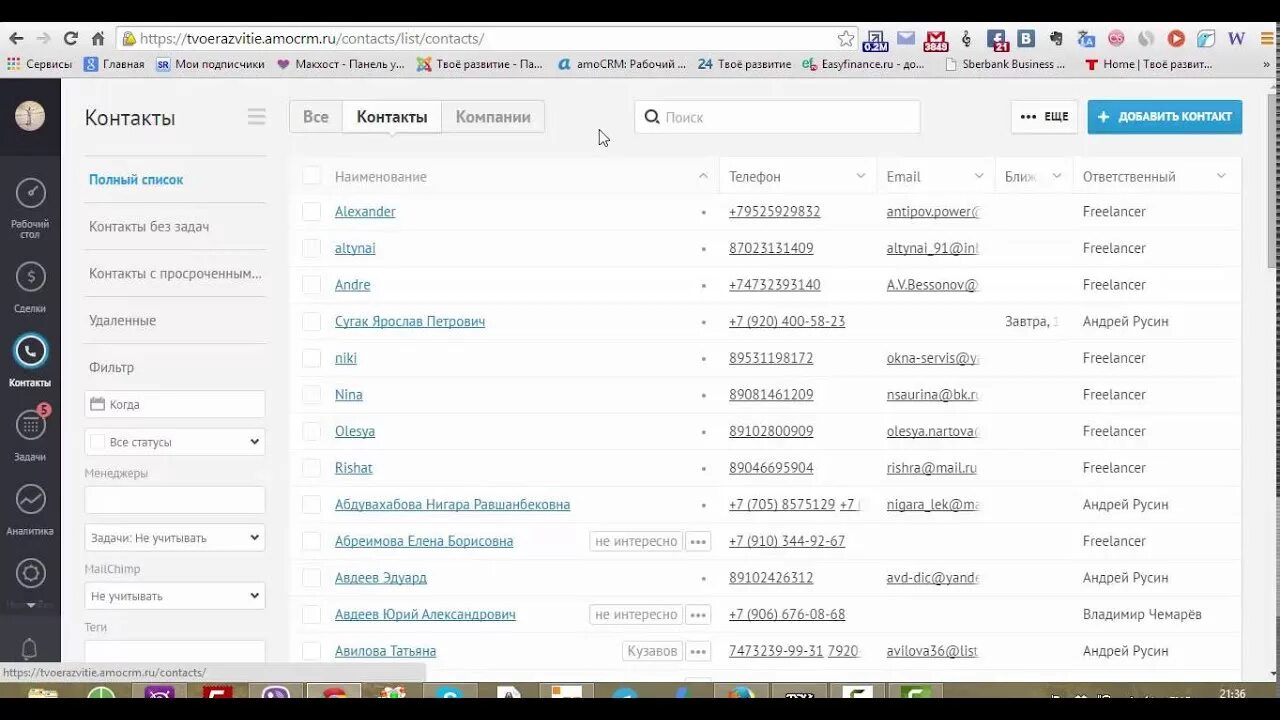
Task: Click the browser home button
Action: 98,38
